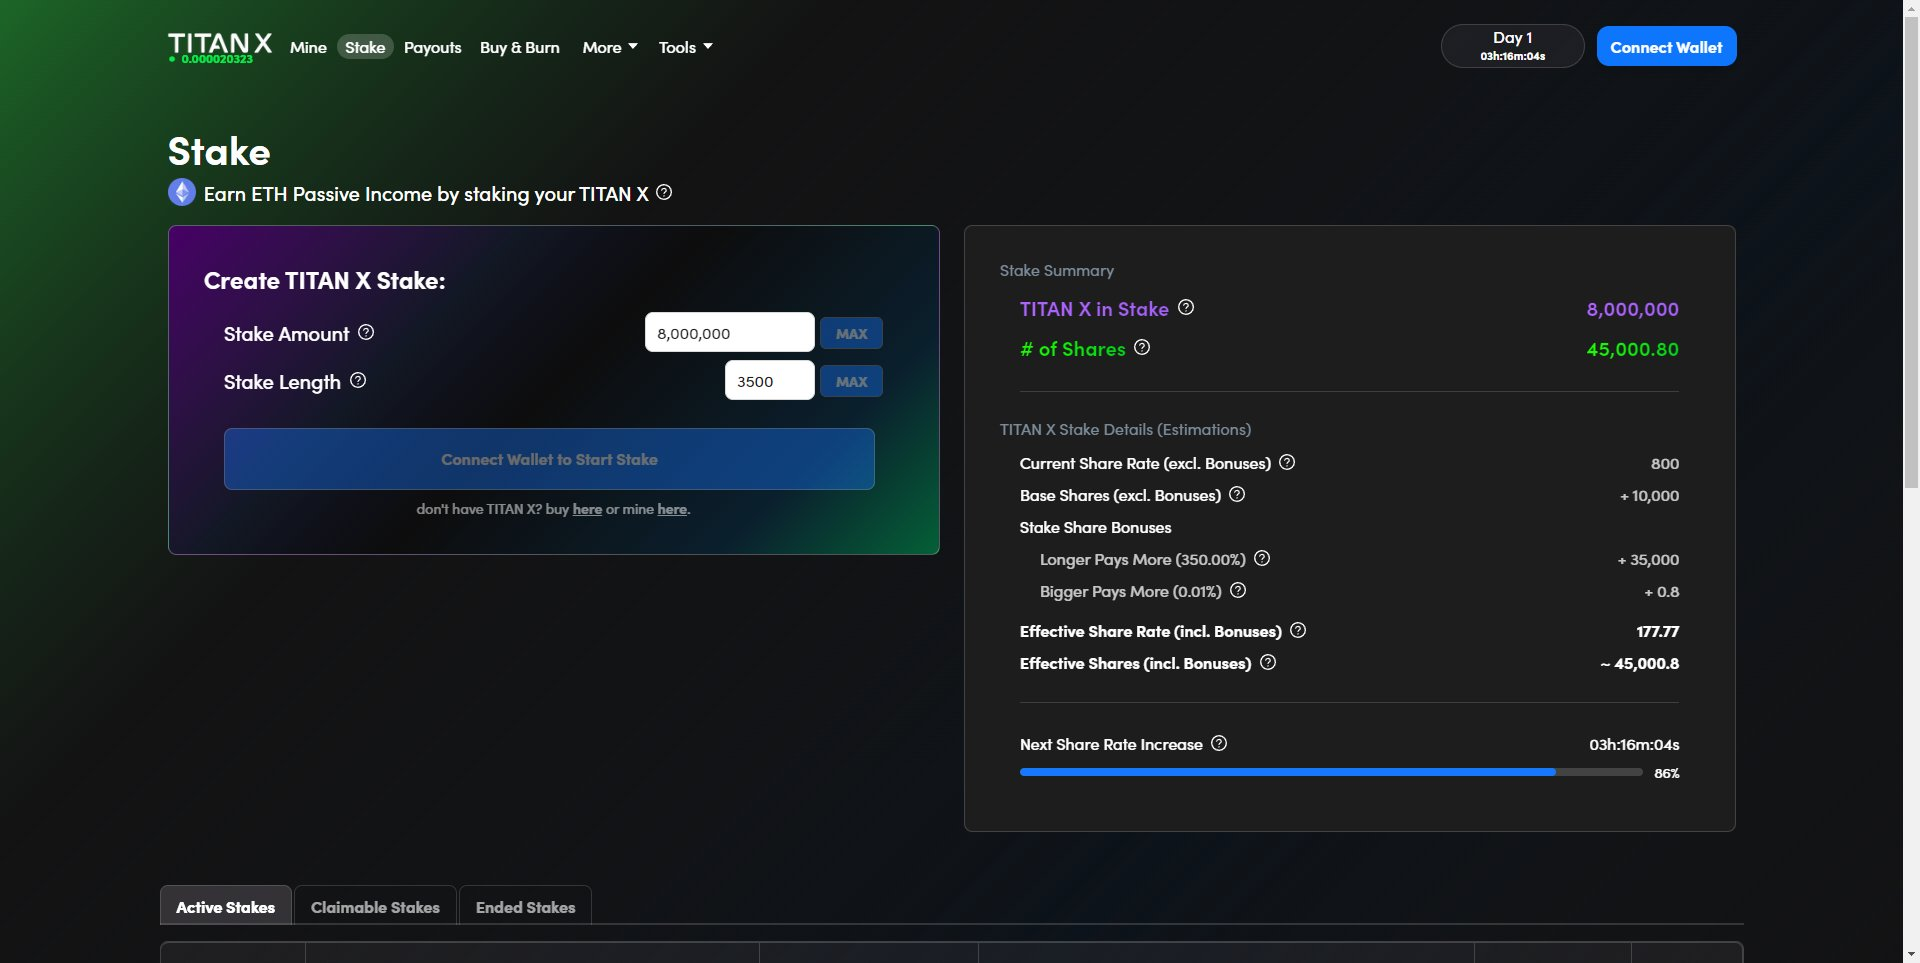The width and height of the screenshot is (1920, 963).
Task: Click the 8,000,000 TITAN X in Stake value
Action: [x=1632, y=309]
